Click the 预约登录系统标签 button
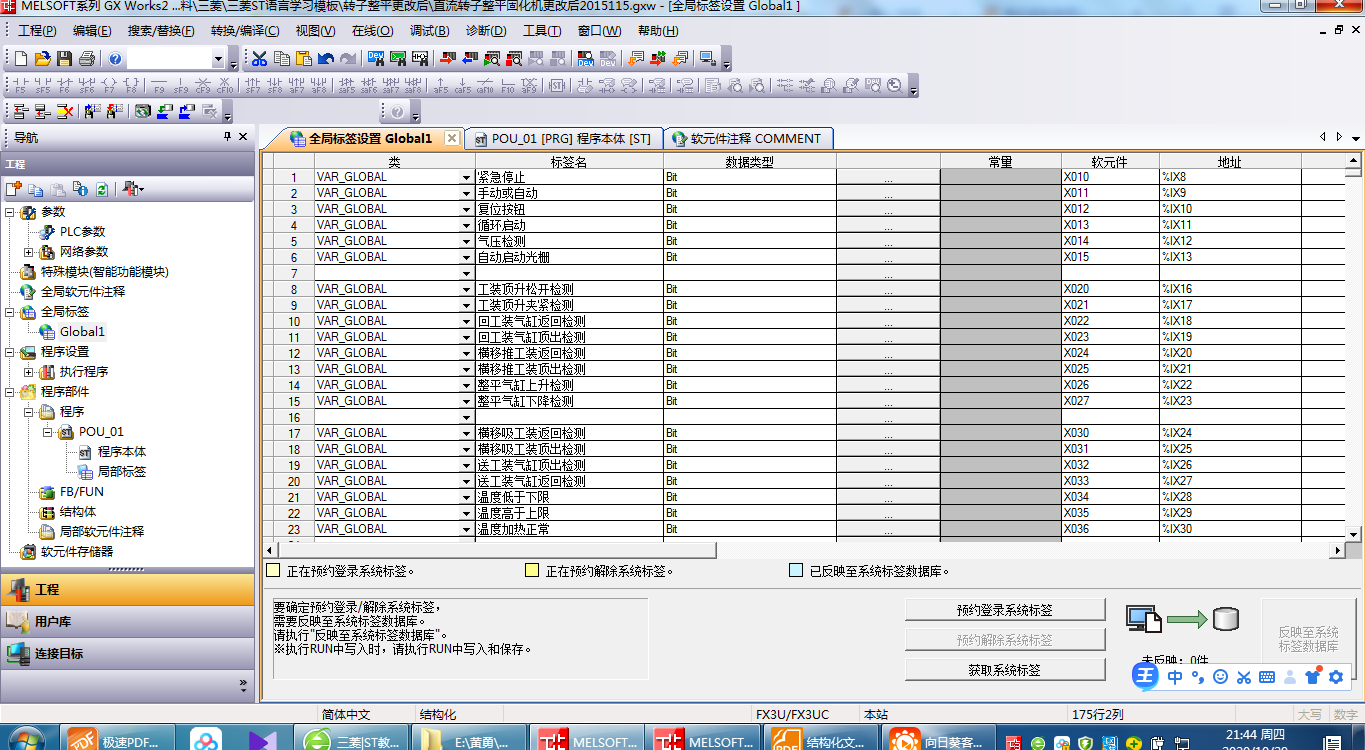This screenshot has height=750, width=1365. click(1004, 610)
